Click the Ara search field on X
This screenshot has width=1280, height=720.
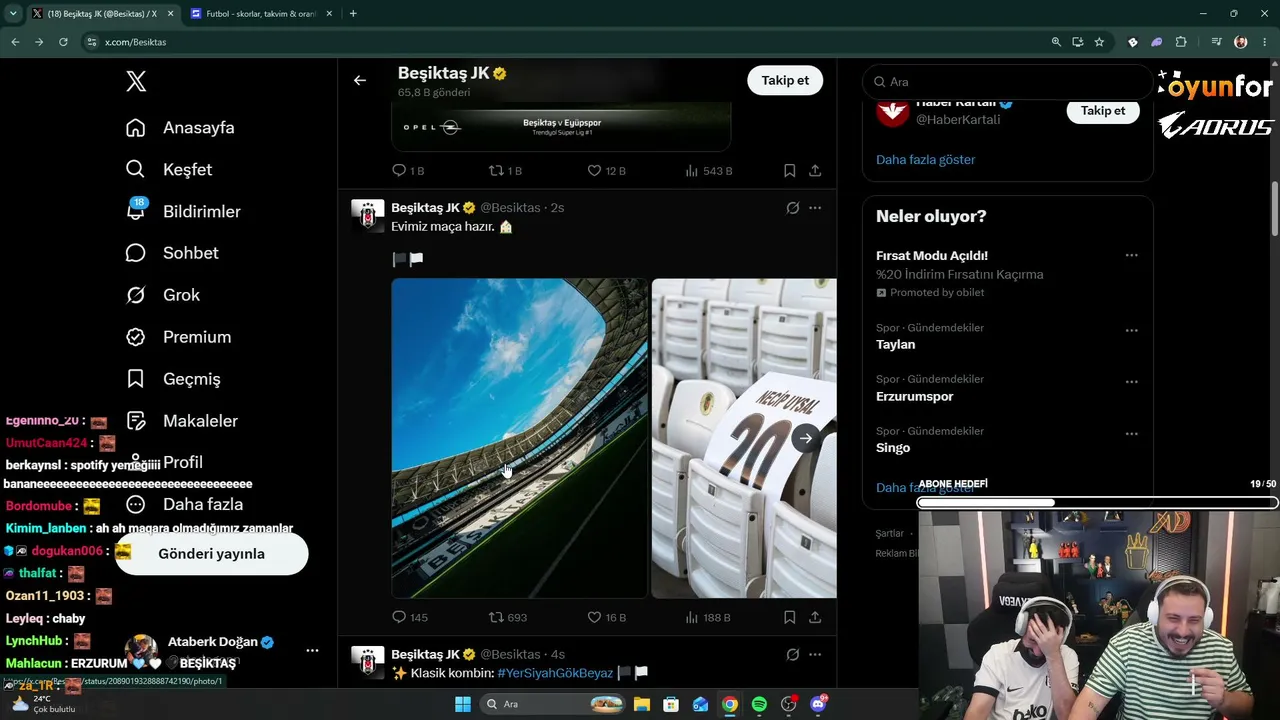tap(1008, 82)
